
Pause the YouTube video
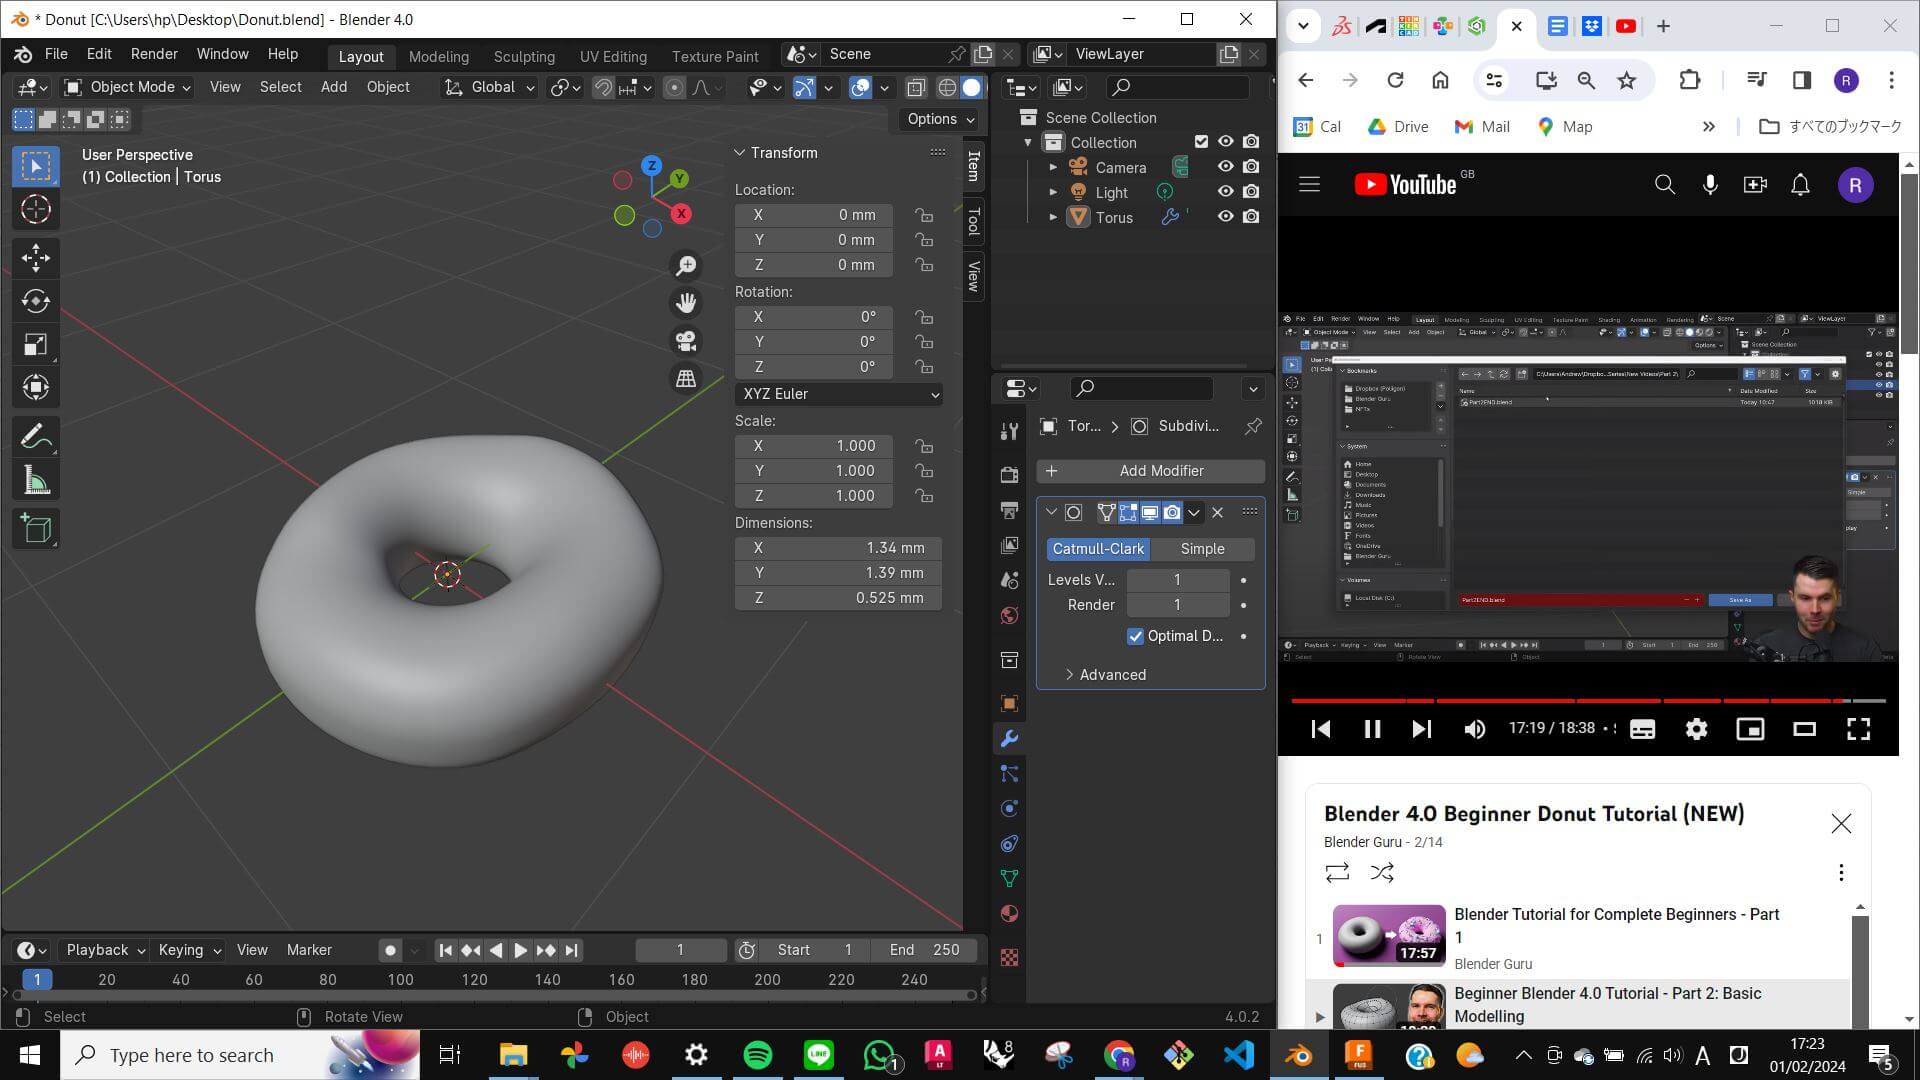(x=1372, y=729)
